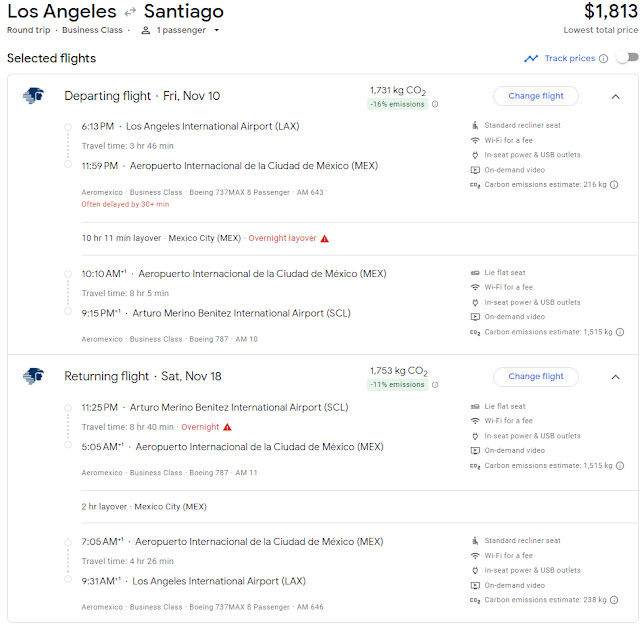Click the Track prices info icon
Screen dimensions: 640x626
[x=603, y=59]
